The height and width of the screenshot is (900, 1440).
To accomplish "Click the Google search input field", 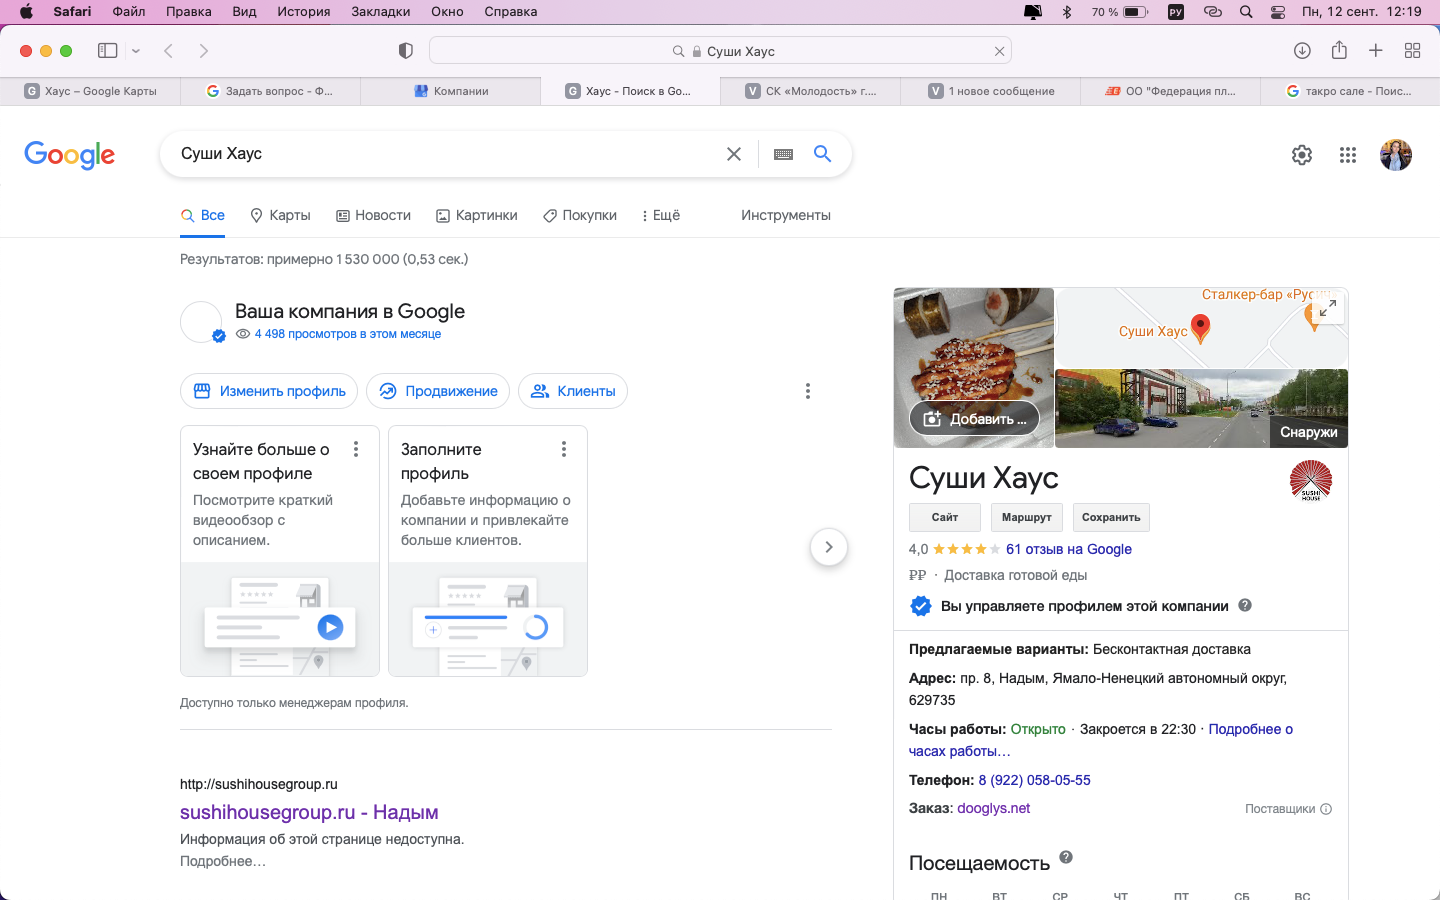I will click(x=445, y=154).
